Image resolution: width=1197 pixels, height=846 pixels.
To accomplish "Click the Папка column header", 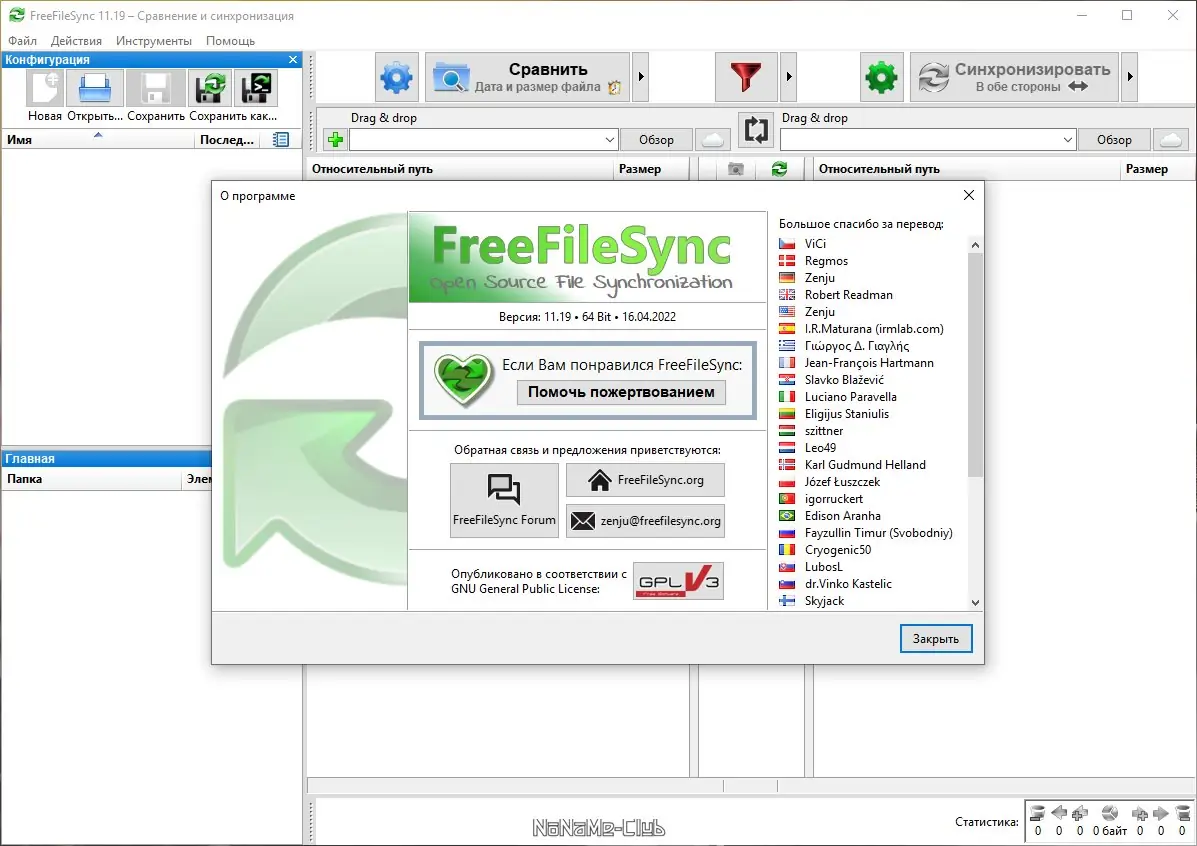I will (x=92, y=479).
